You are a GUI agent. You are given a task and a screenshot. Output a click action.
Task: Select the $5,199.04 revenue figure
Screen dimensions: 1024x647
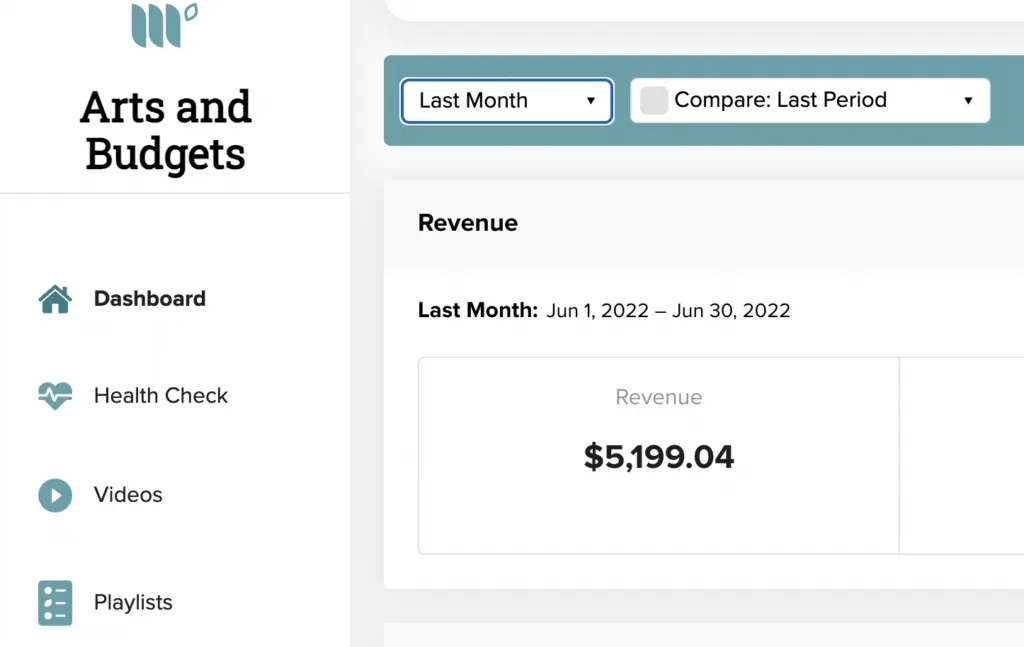coord(658,456)
